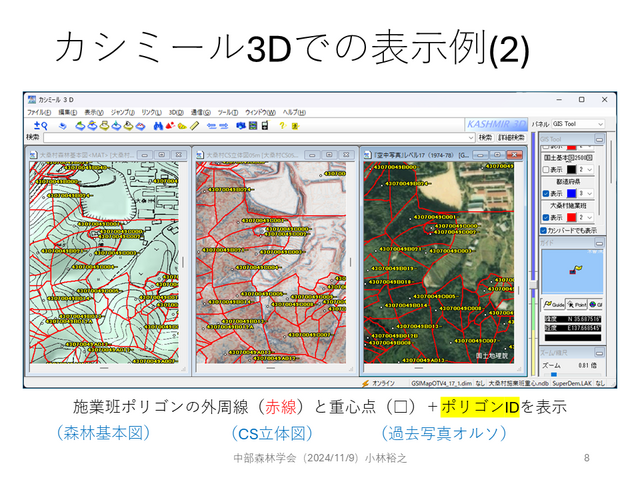640x480 pixels.
Task: Open the 編集(E) menu
Action: click(67, 112)
